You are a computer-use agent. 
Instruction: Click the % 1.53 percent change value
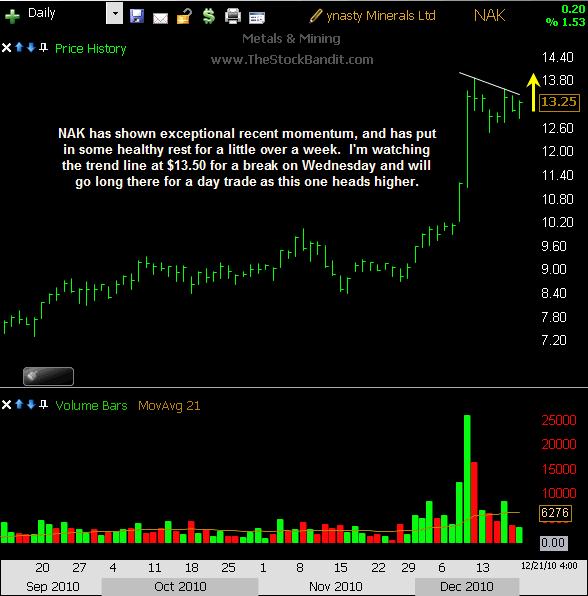point(566,22)
